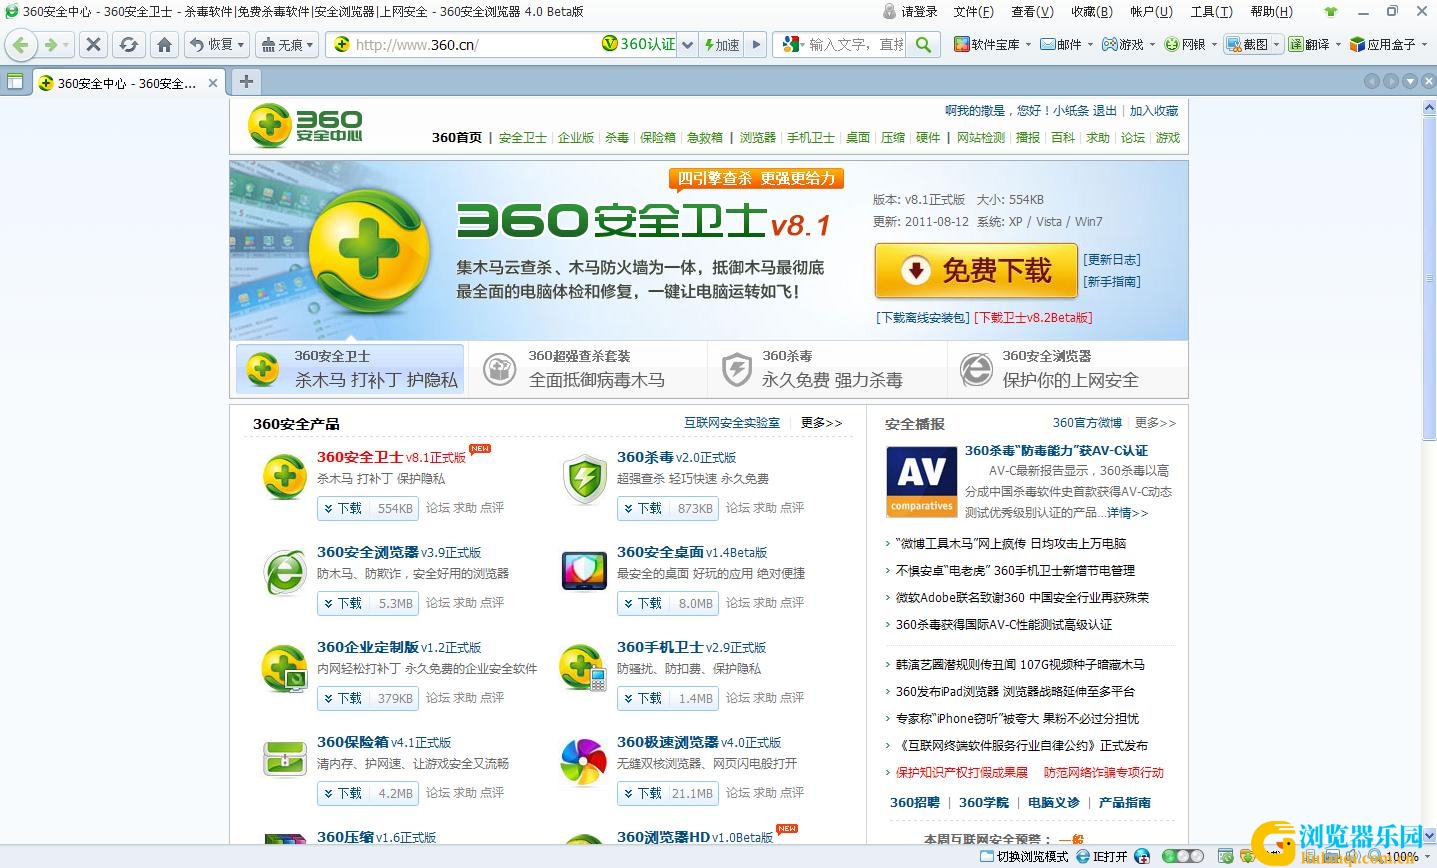The image size is (1437, 868).
Task: Open the 帮助(H) menu
Action: coord(1271,12)
